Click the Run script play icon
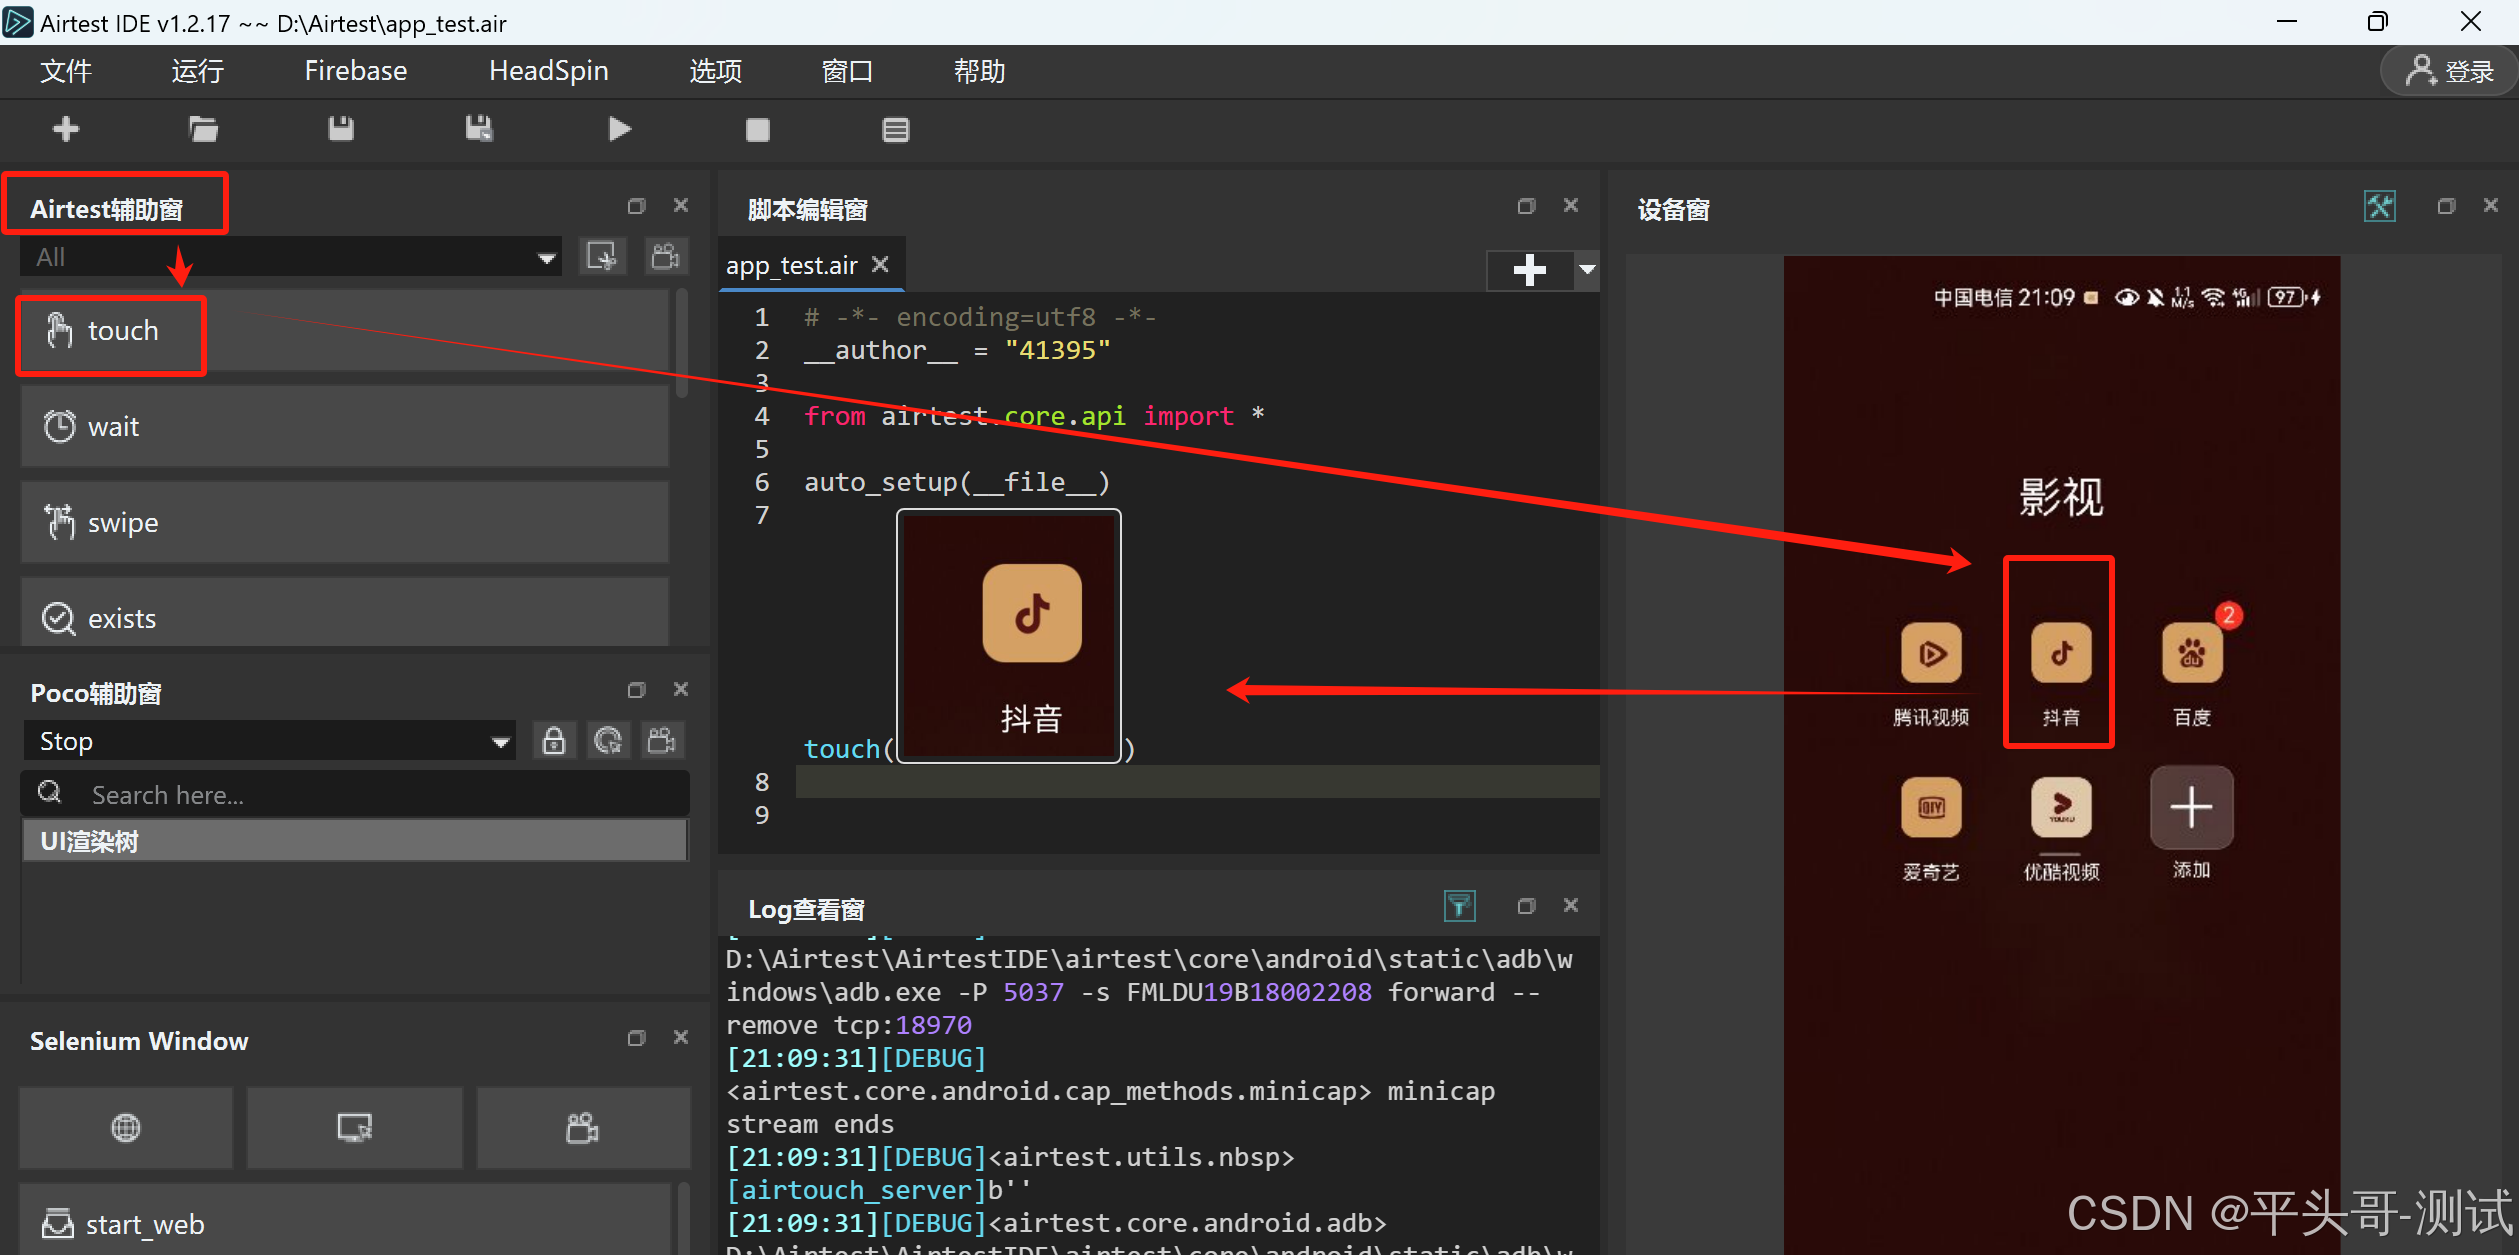 619,129
